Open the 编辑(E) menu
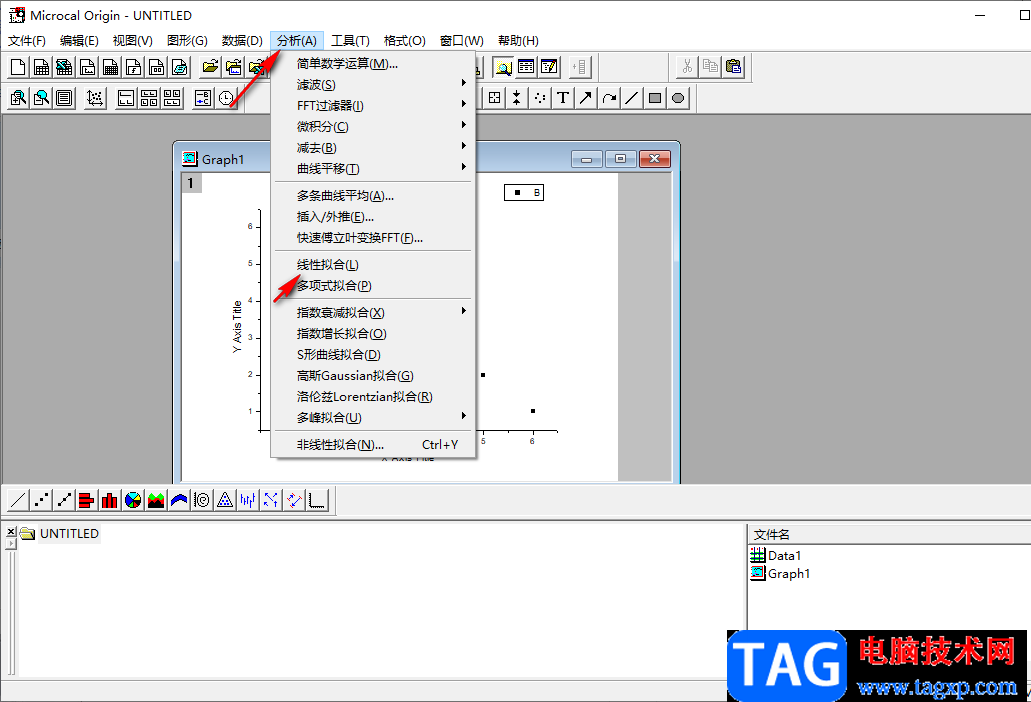 click(79, 41)
